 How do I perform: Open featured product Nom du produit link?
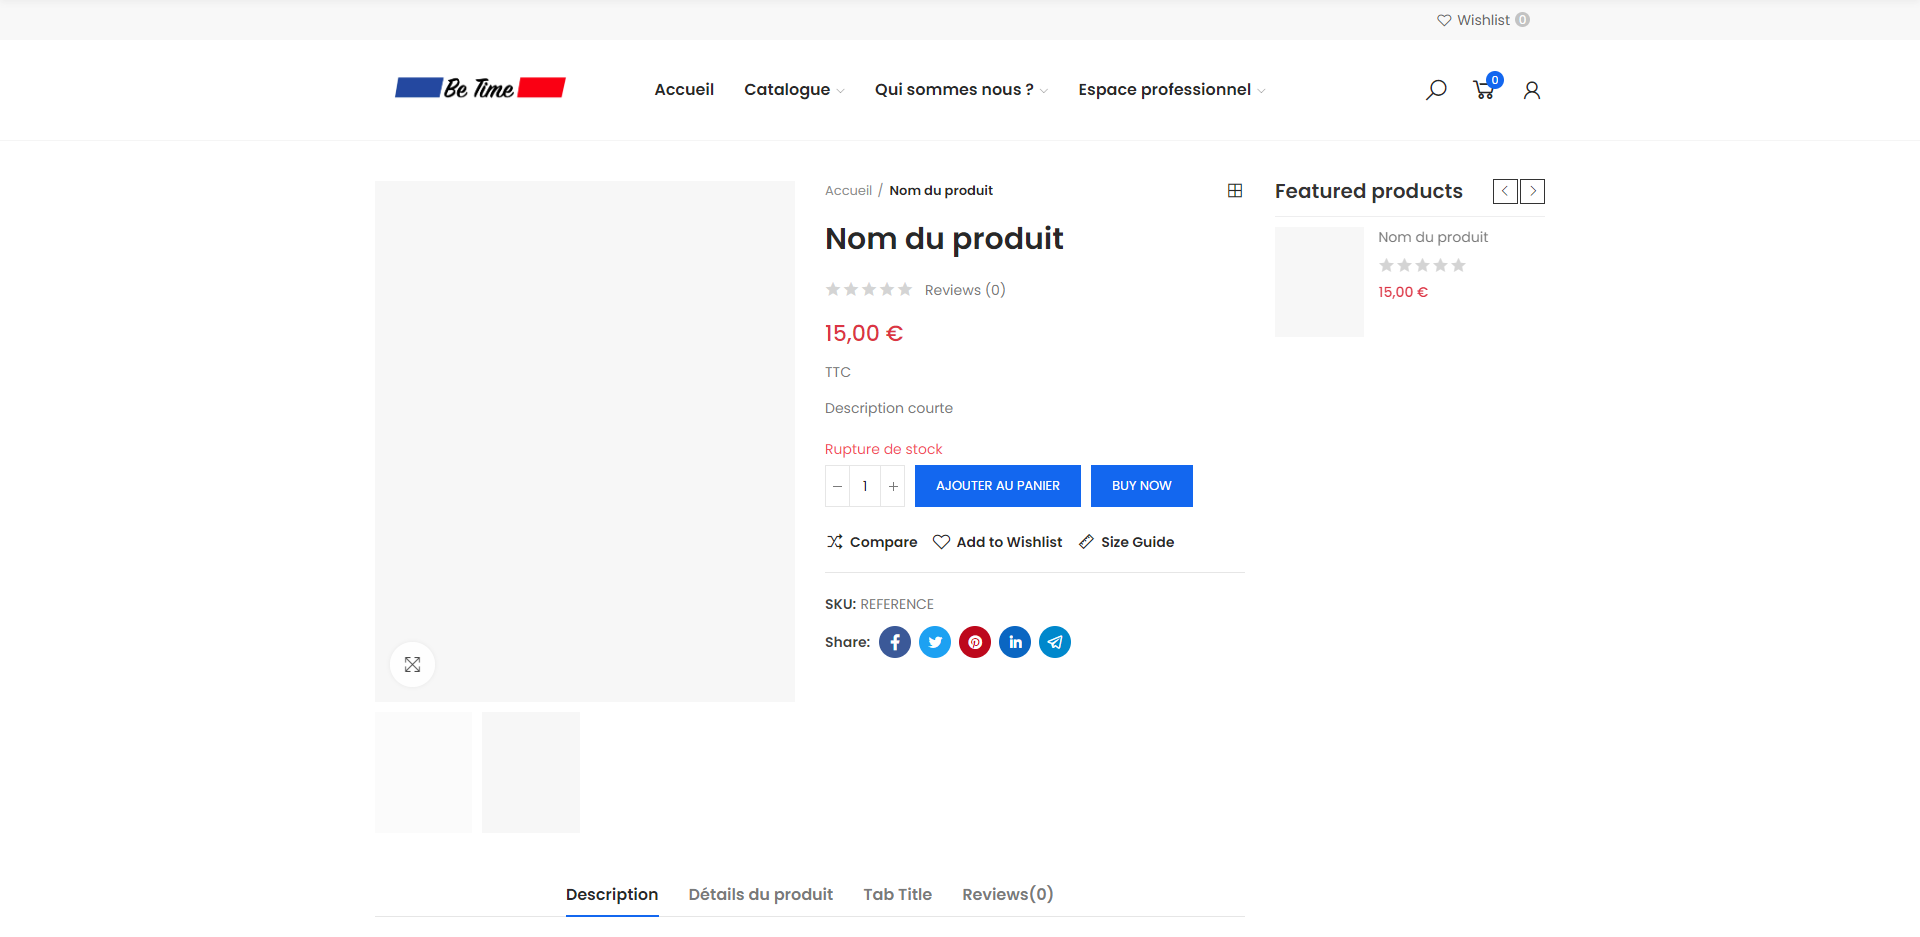[x=1433, y=237]
